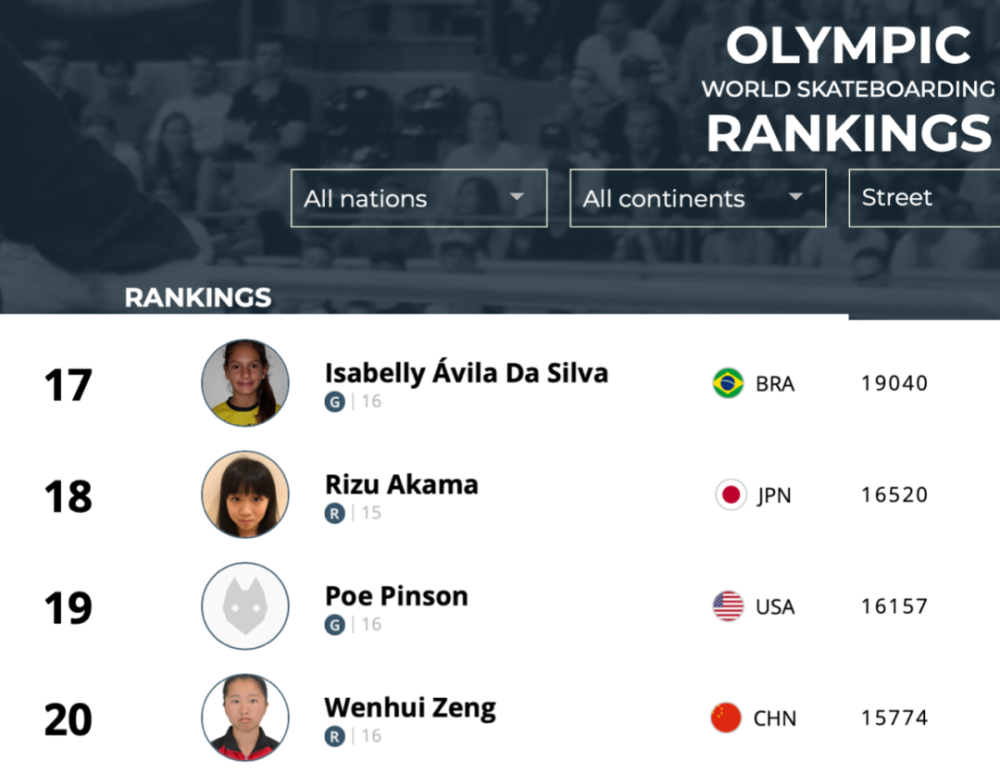The height and width of the screenshot is (773, 1000).
Task: Click Isabelly Ávila Da Silva's profile photo
Action: 245,383
